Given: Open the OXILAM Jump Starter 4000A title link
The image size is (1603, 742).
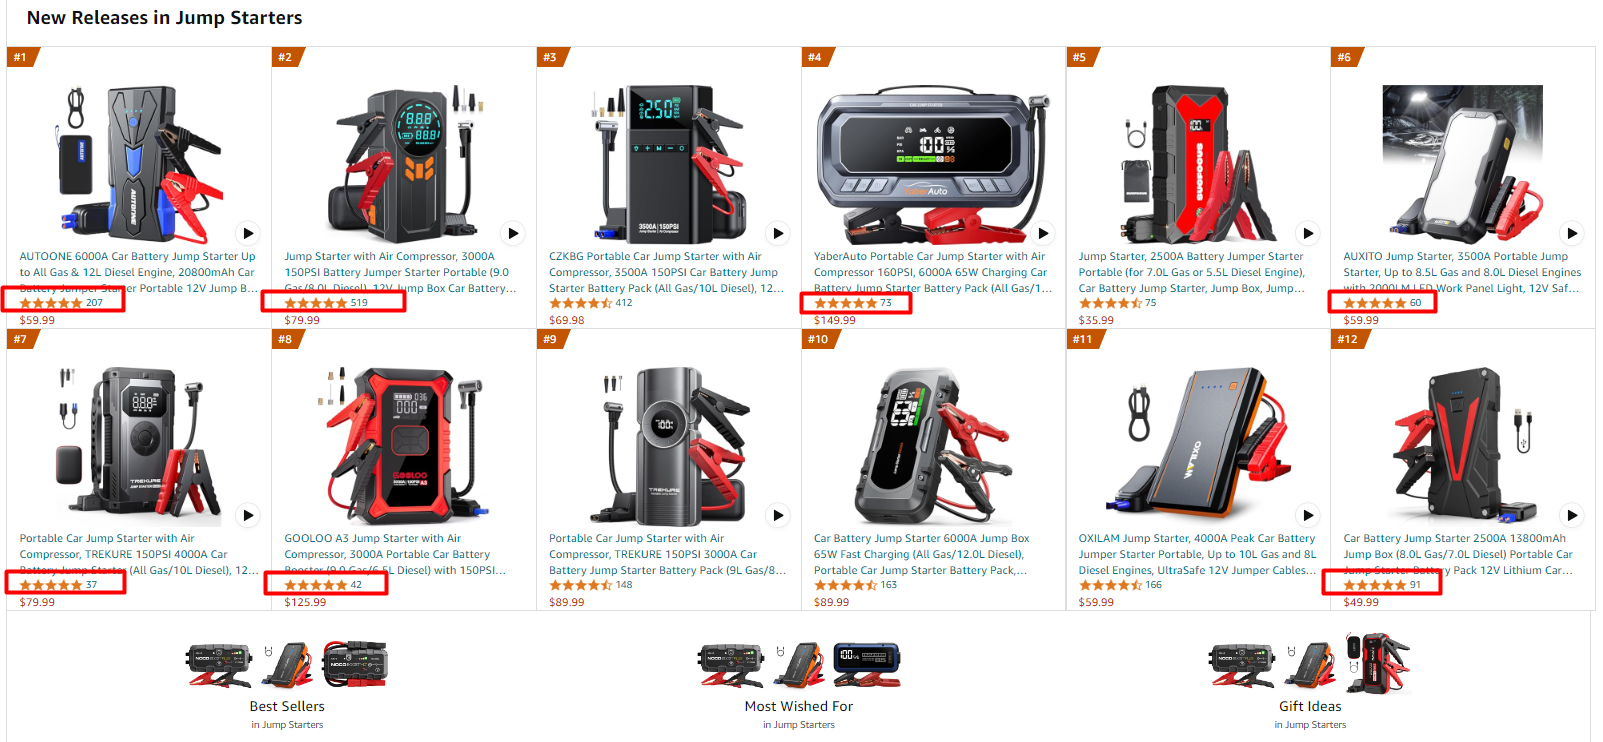Looking at the screenshot, I should [x=1197, y=554].
